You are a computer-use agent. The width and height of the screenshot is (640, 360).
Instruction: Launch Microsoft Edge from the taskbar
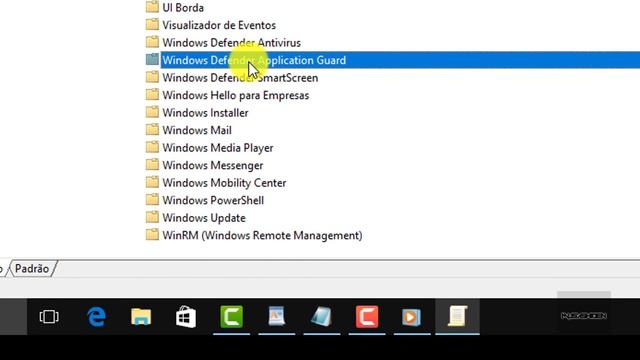(x=96, y=317)
